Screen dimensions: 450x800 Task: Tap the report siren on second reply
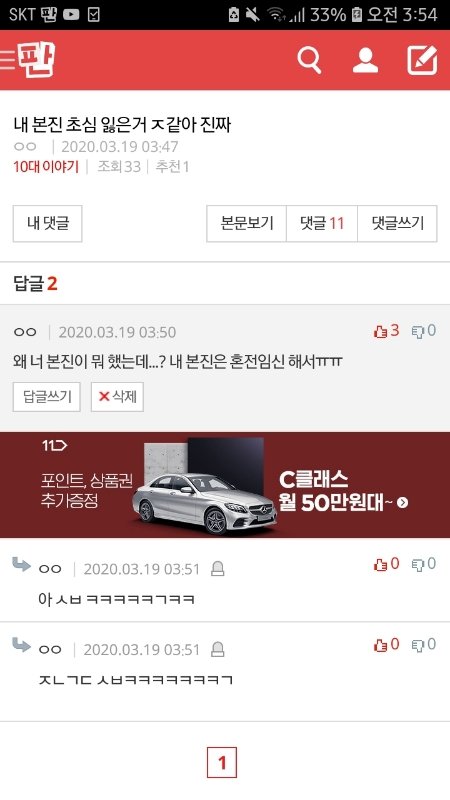pyautogui.click(x=218, y=649)
